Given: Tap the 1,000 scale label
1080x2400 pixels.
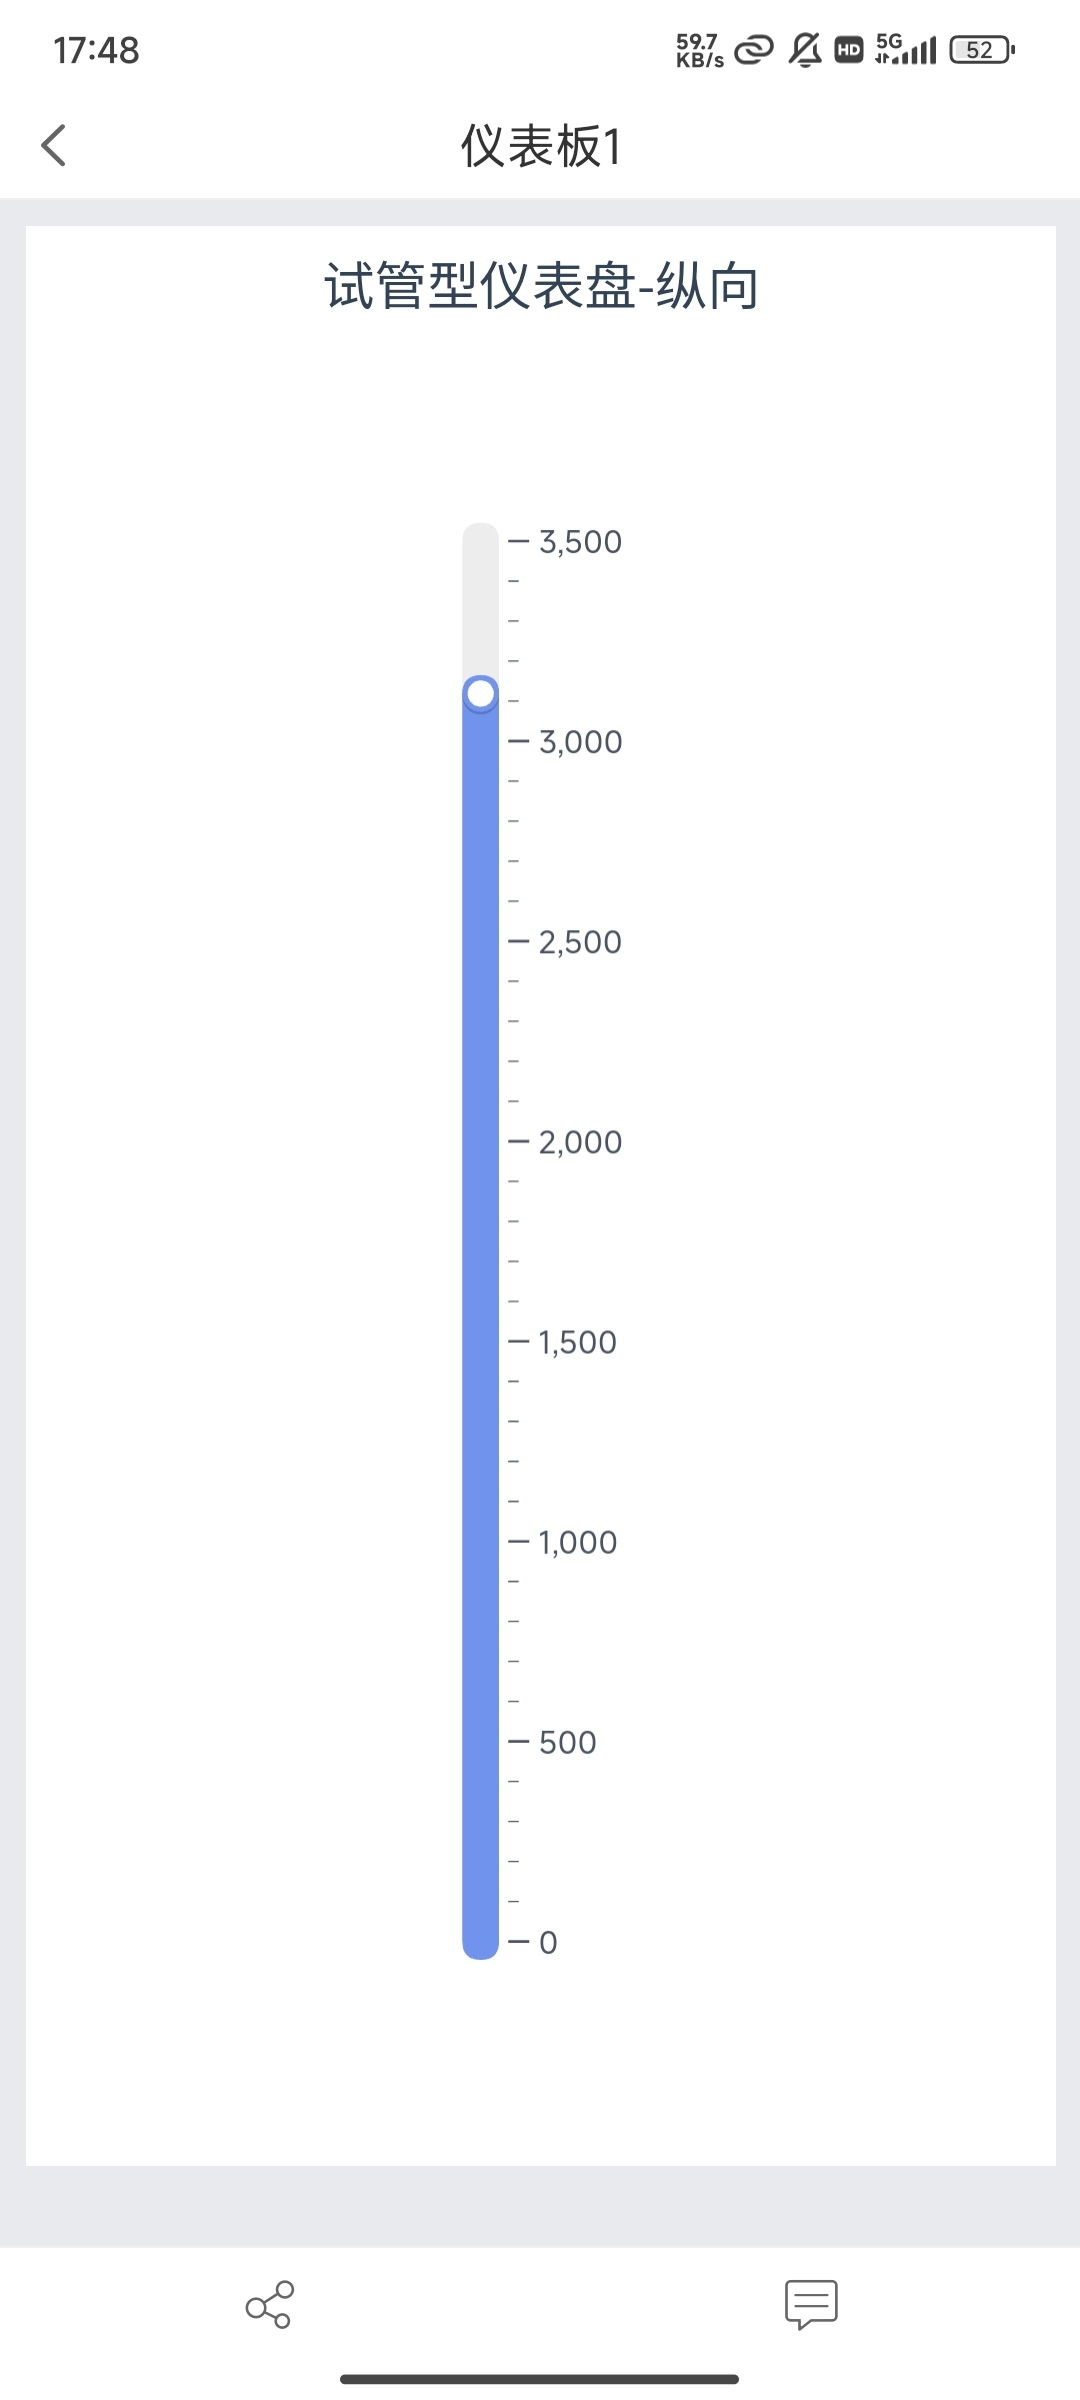Looking at the screenshot, I should (x=578, y=1542).
